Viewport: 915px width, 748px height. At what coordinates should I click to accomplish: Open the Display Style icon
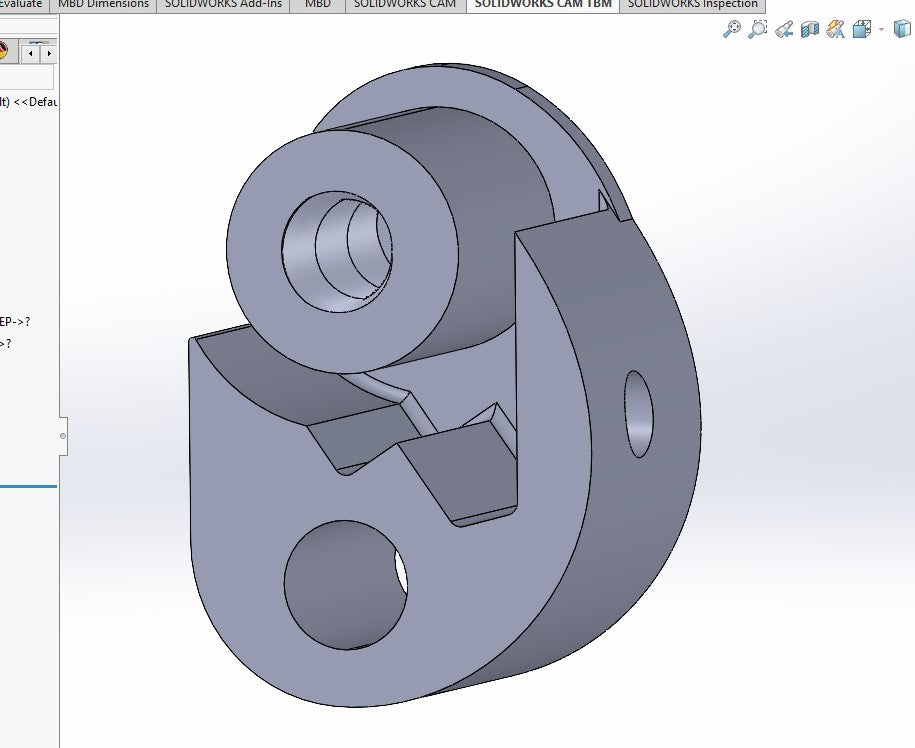tap(902, 29)
